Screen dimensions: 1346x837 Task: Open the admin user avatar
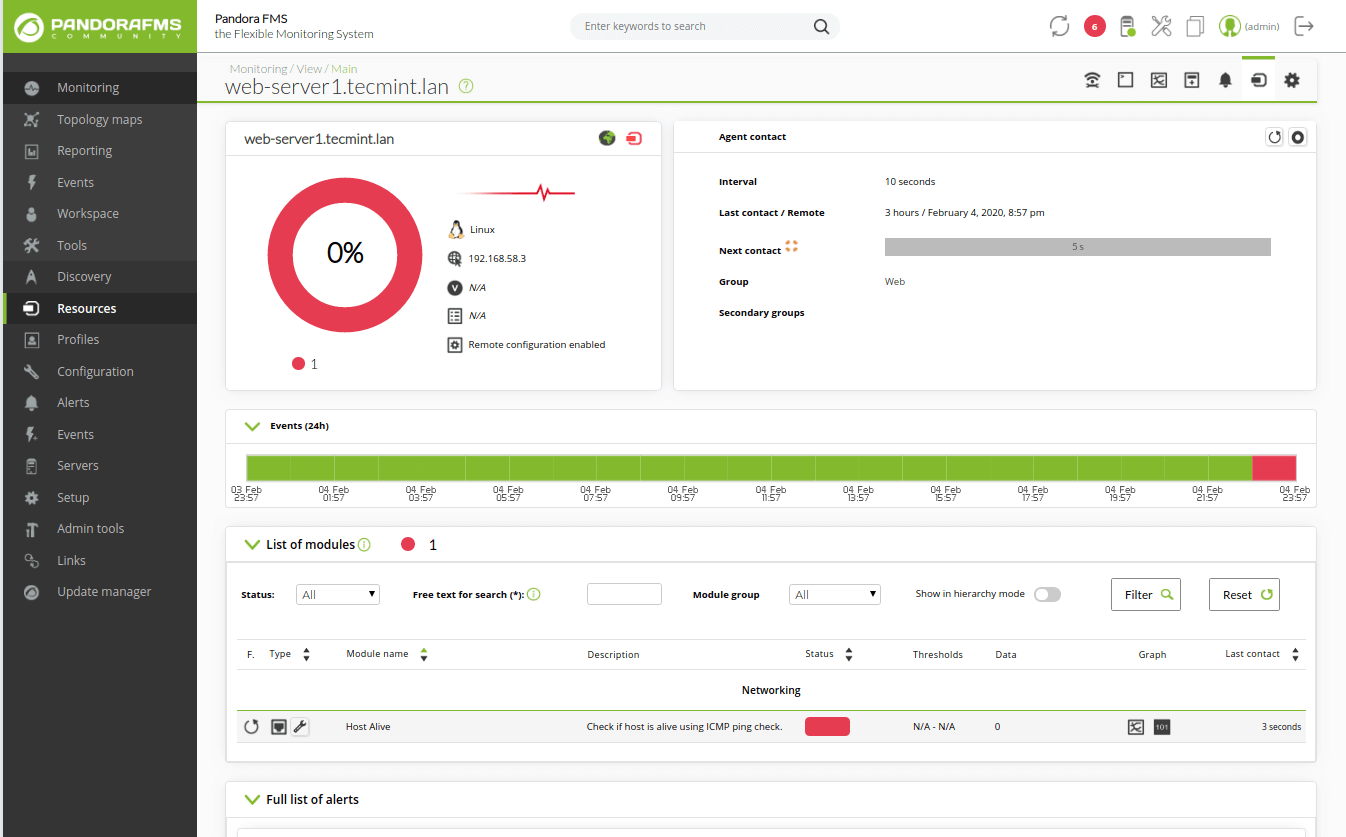[x=1230, y=27]
